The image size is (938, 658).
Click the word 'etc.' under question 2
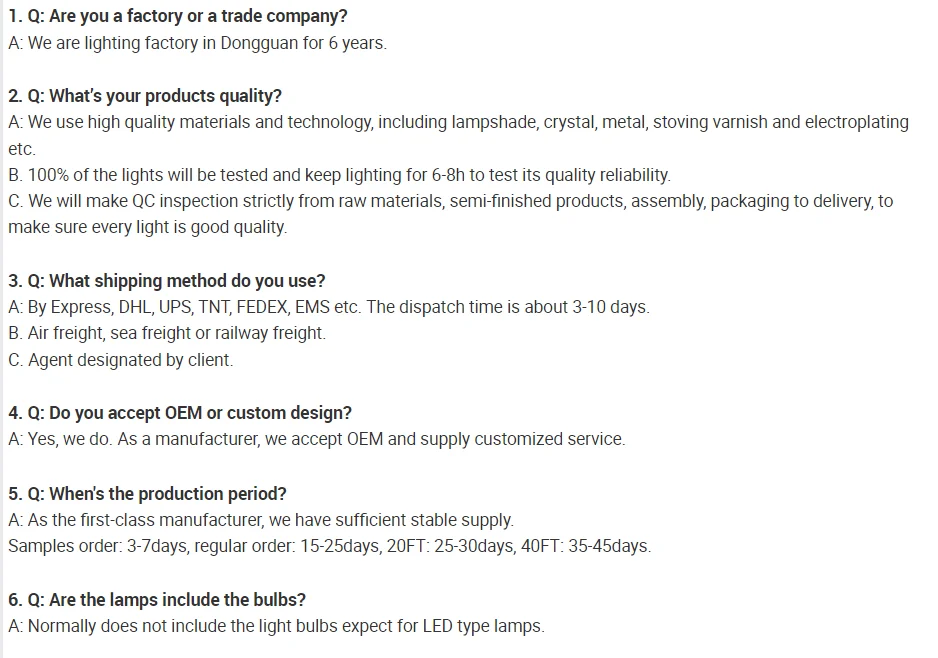[x=22, y=149]
